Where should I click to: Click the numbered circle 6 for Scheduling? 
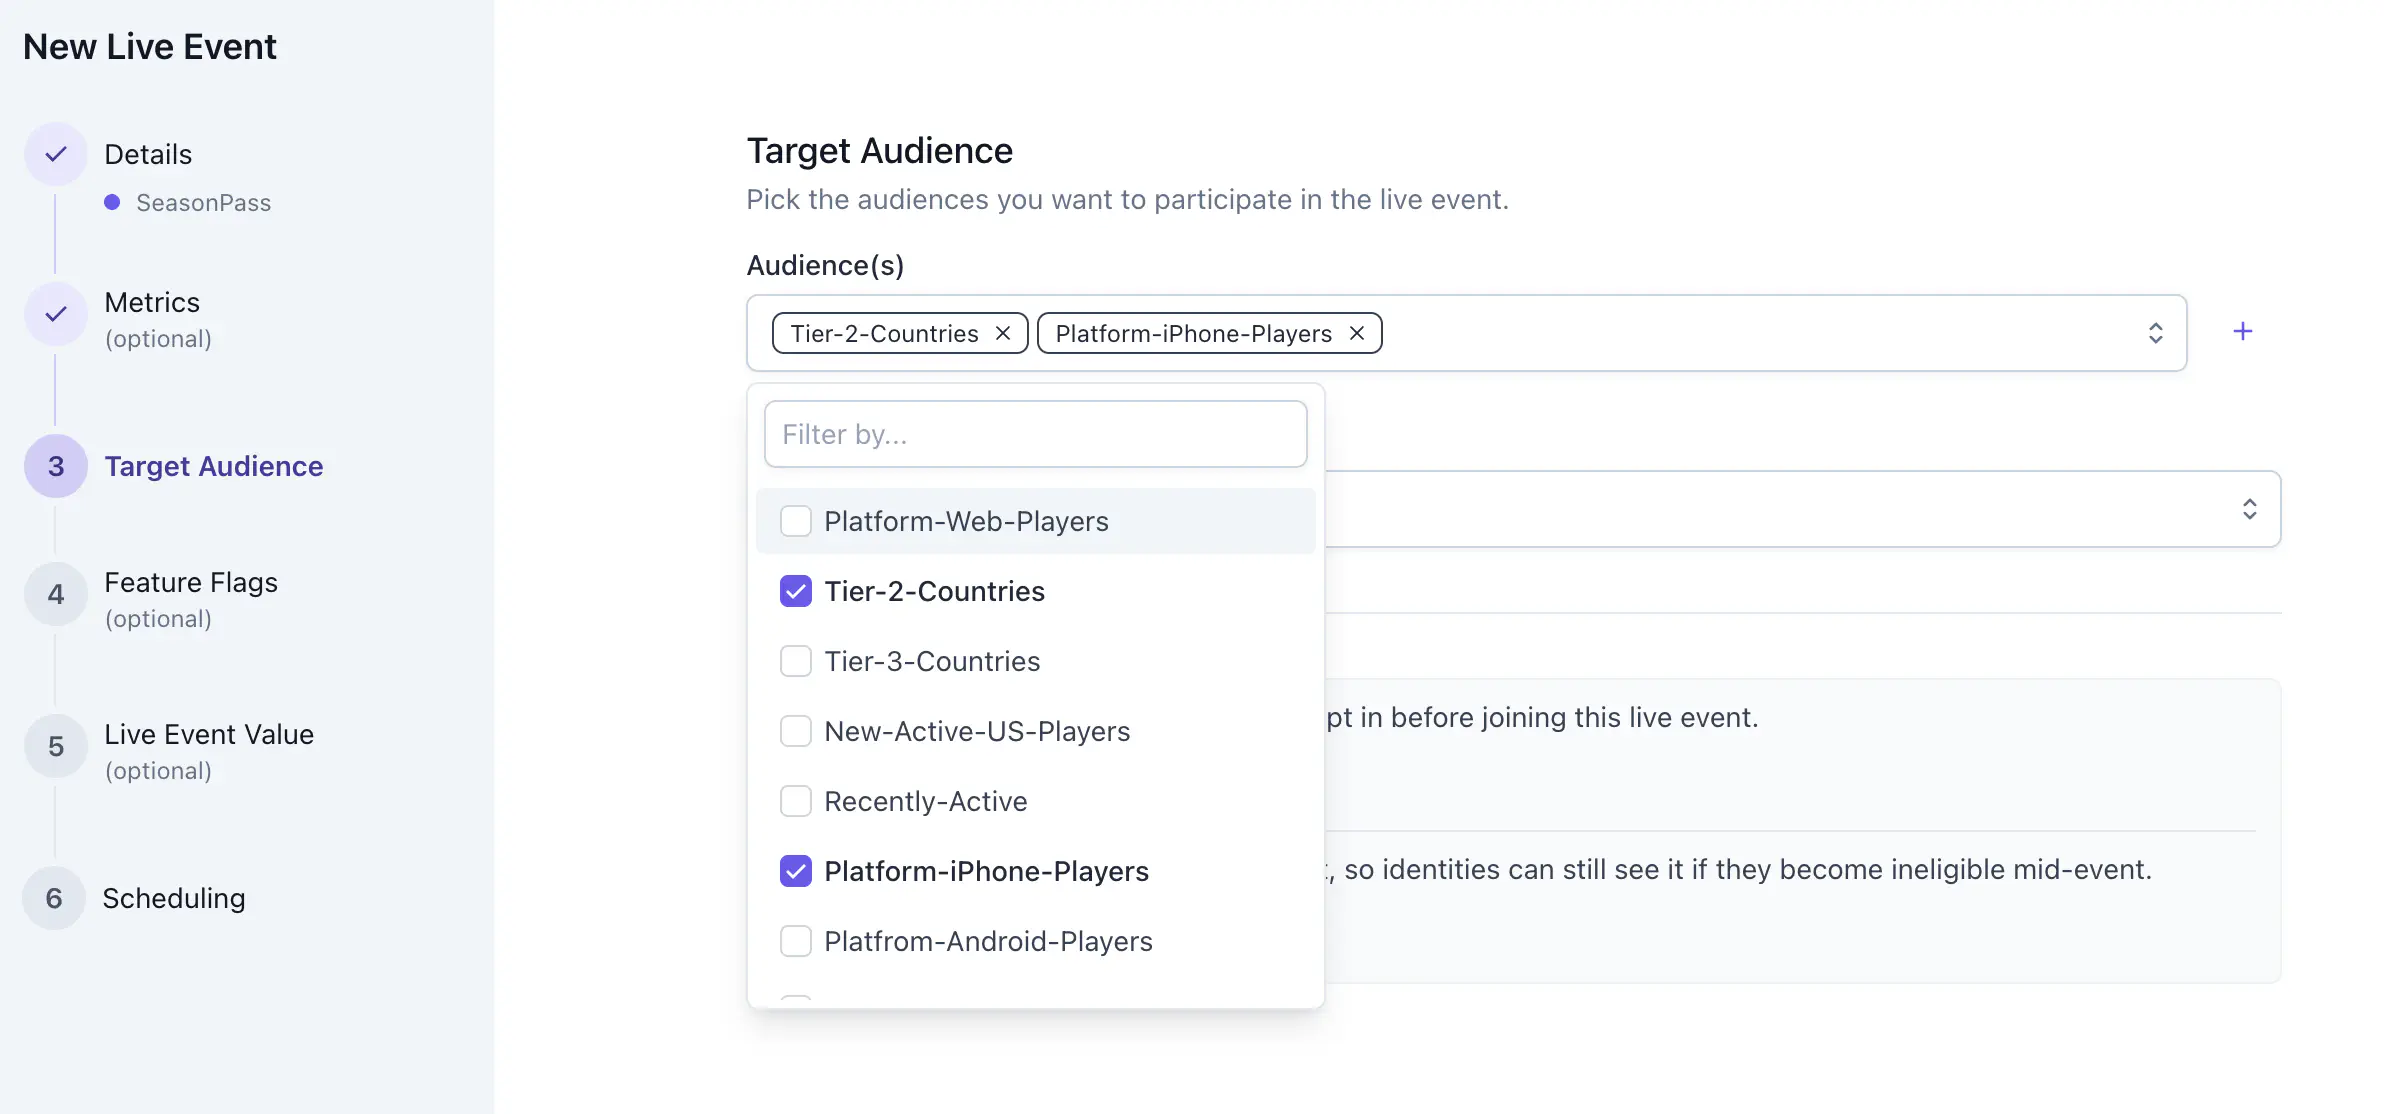[x=55, y=898]
